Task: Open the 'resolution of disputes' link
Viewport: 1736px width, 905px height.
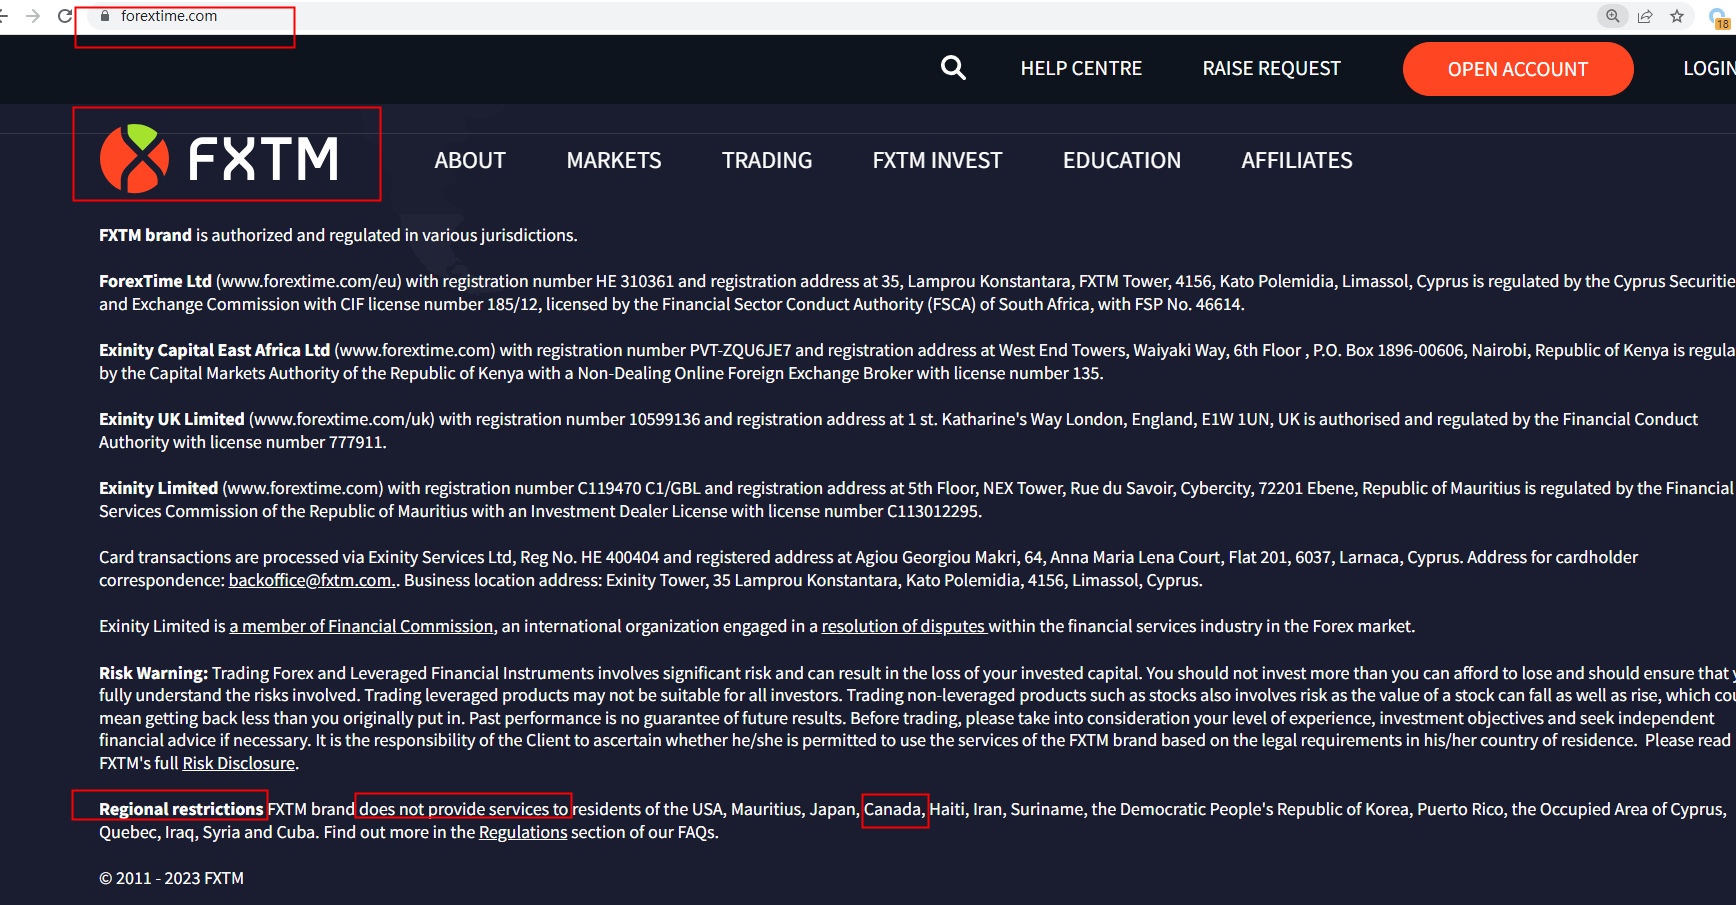Action: 904,626
